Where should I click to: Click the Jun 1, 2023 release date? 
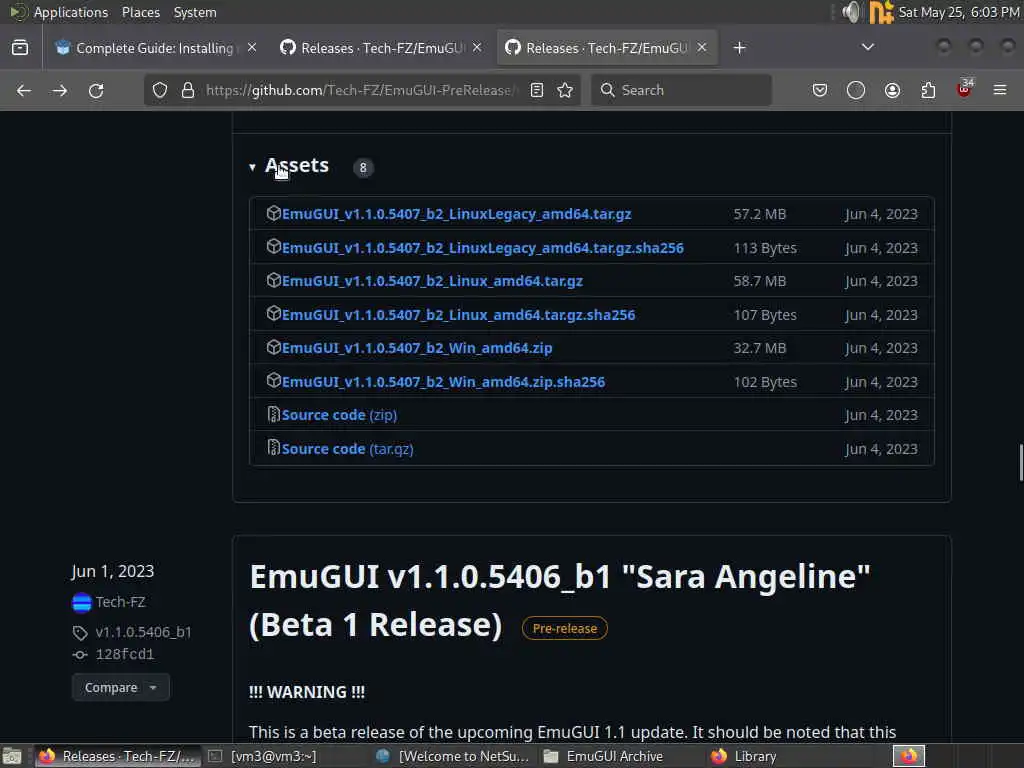point(113,571)
